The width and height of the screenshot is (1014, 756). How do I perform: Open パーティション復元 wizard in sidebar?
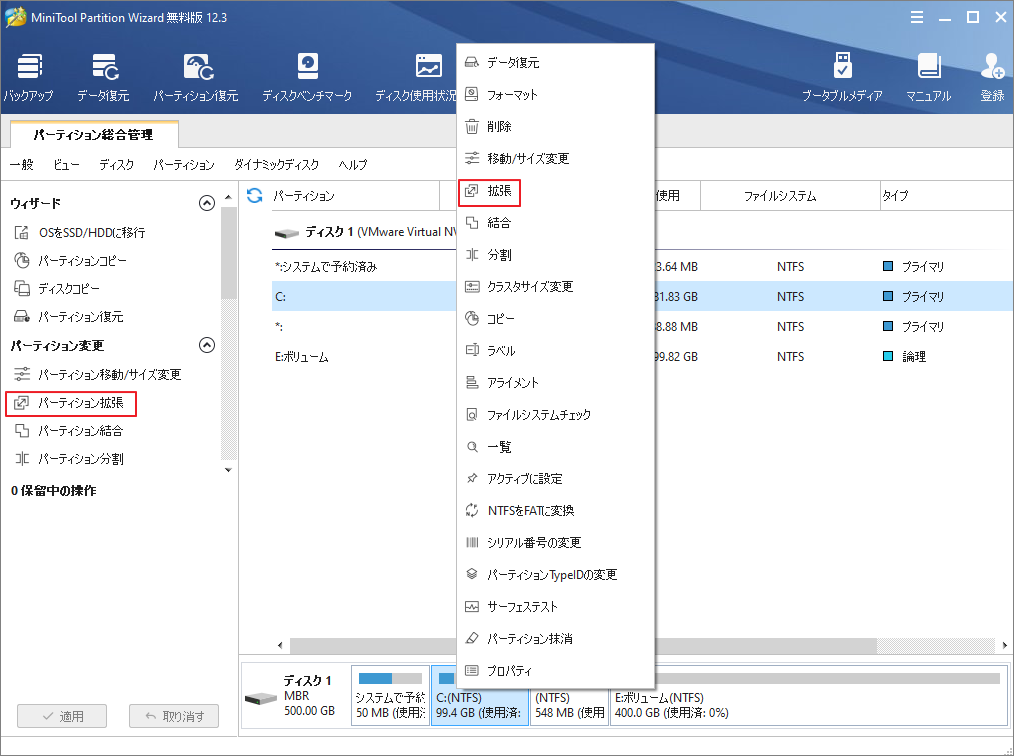69,316
